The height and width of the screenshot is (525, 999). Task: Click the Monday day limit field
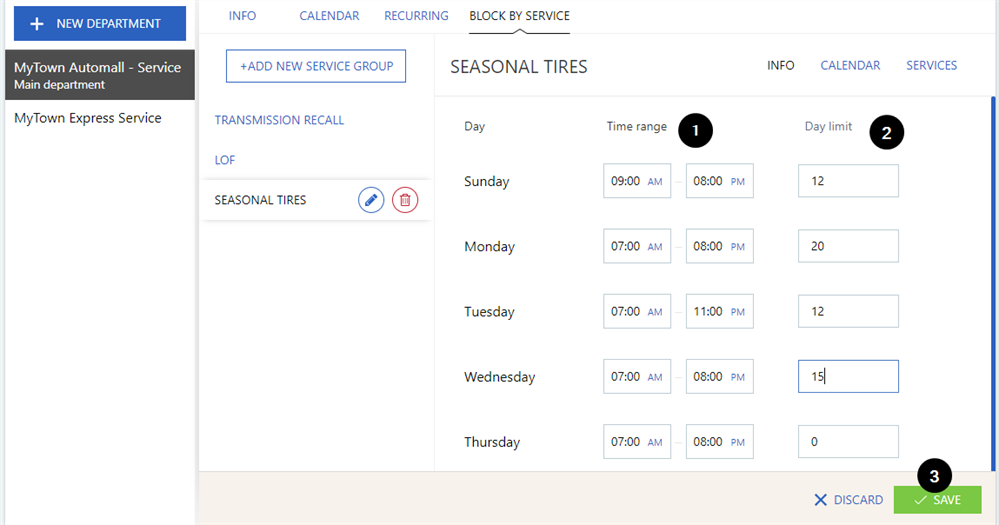pos(848,246)
